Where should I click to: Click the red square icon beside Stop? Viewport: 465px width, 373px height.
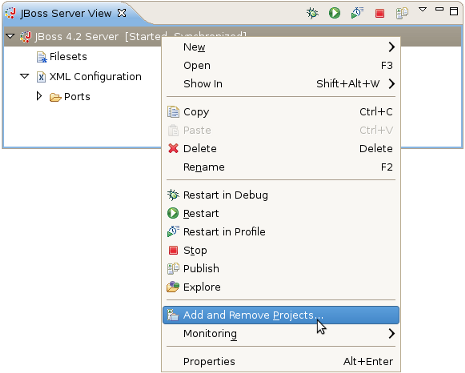tap(173, 250)
